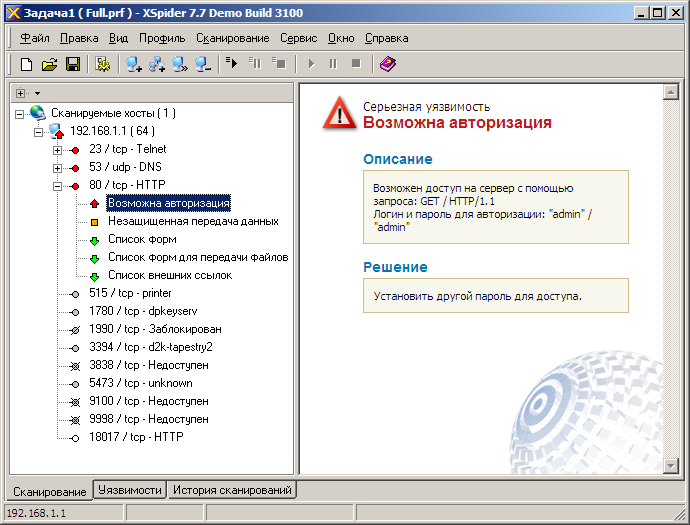The image size is (690, 525).
Task: Select the 9100 / tcp - Недоступен row
Action: [x=149, y=401]
